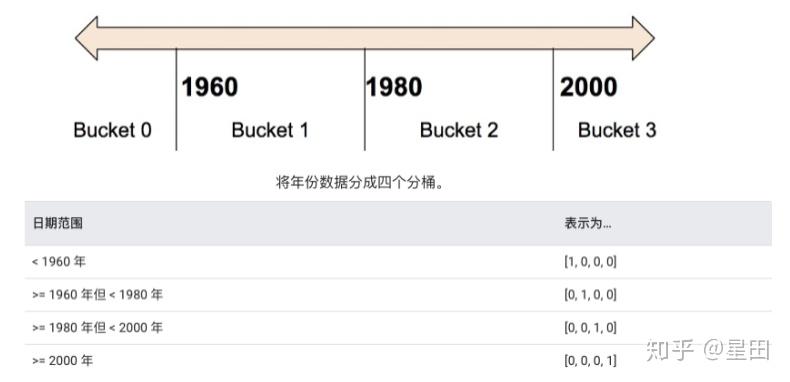Click the vector value [0, 1, 0, 0]
This screenshot has height=382, width=790.
[590, 295]
